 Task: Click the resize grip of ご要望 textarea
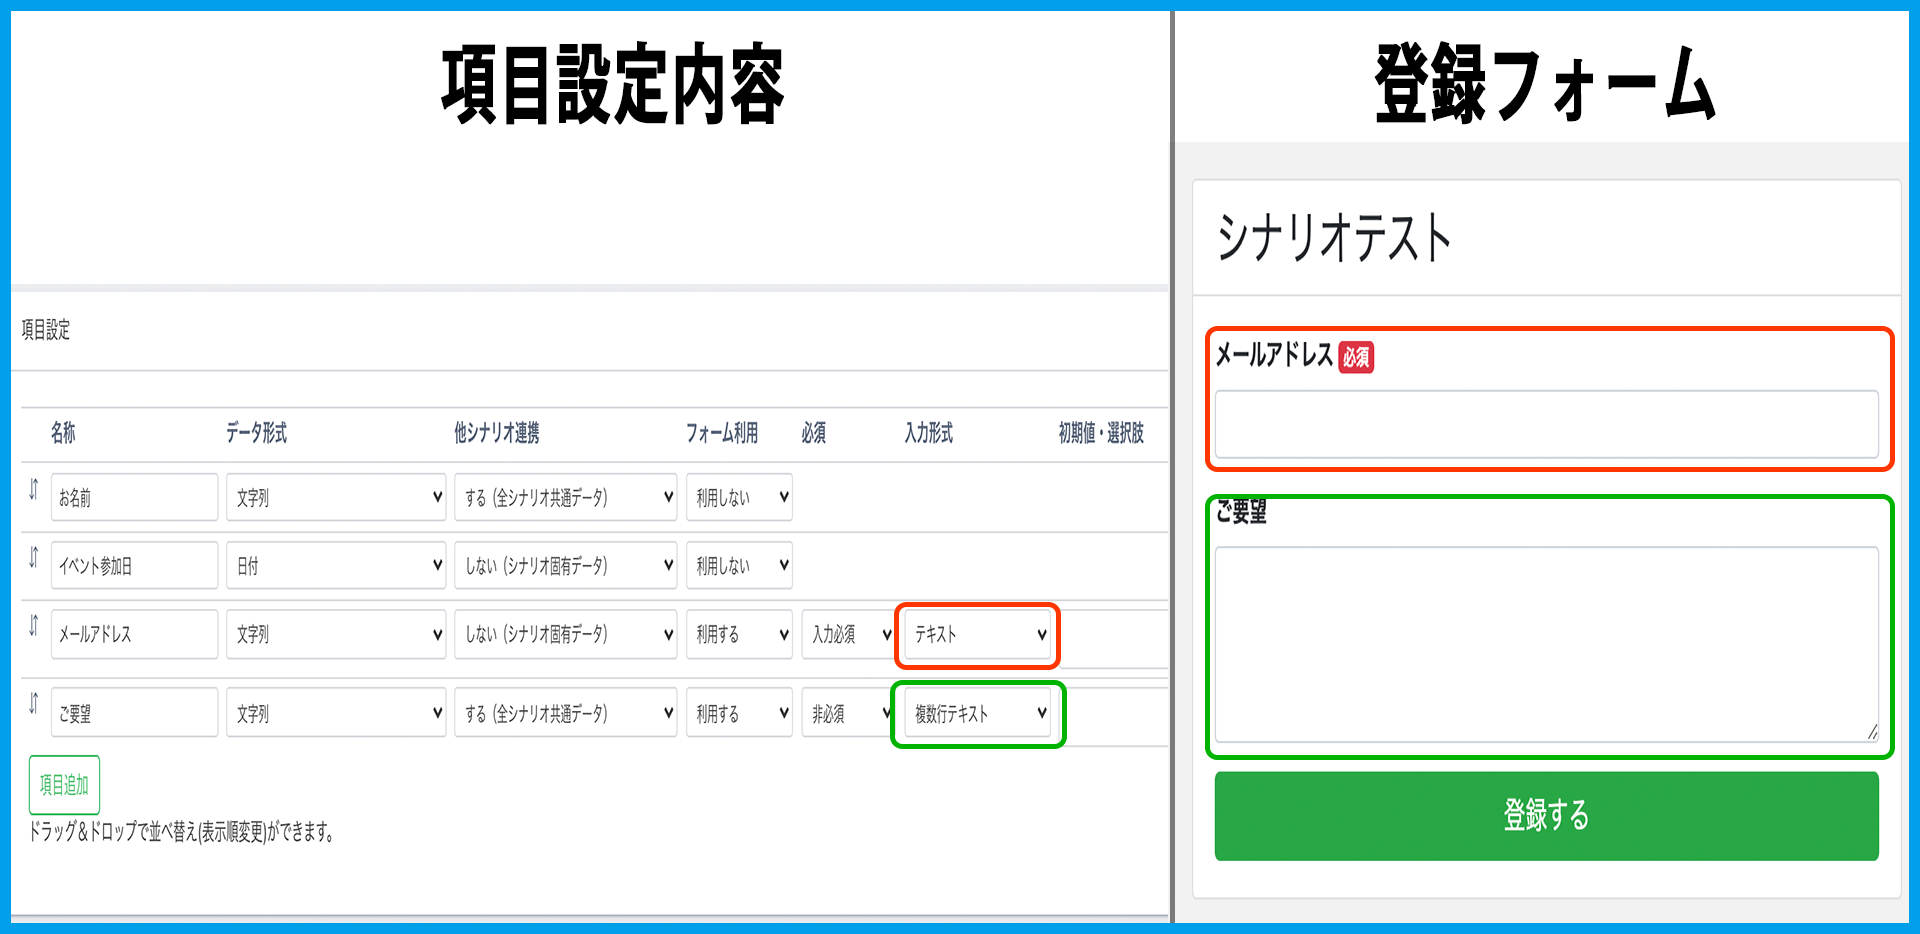[x=1871, y=733]
